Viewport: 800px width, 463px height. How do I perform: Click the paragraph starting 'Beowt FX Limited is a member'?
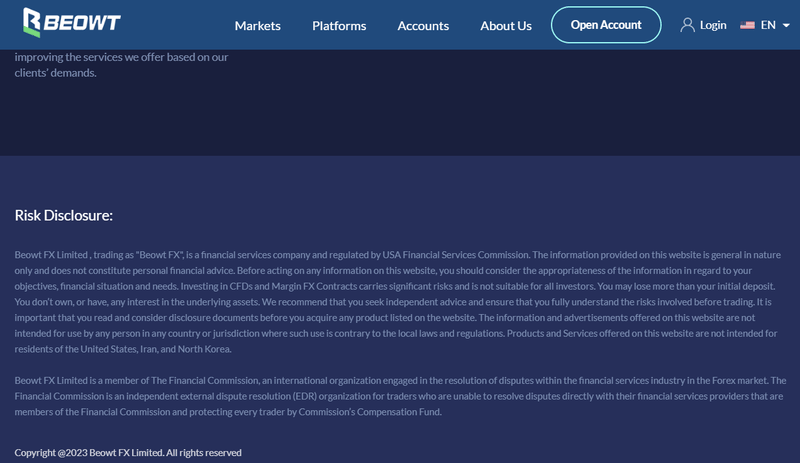[x=401, y=396]
